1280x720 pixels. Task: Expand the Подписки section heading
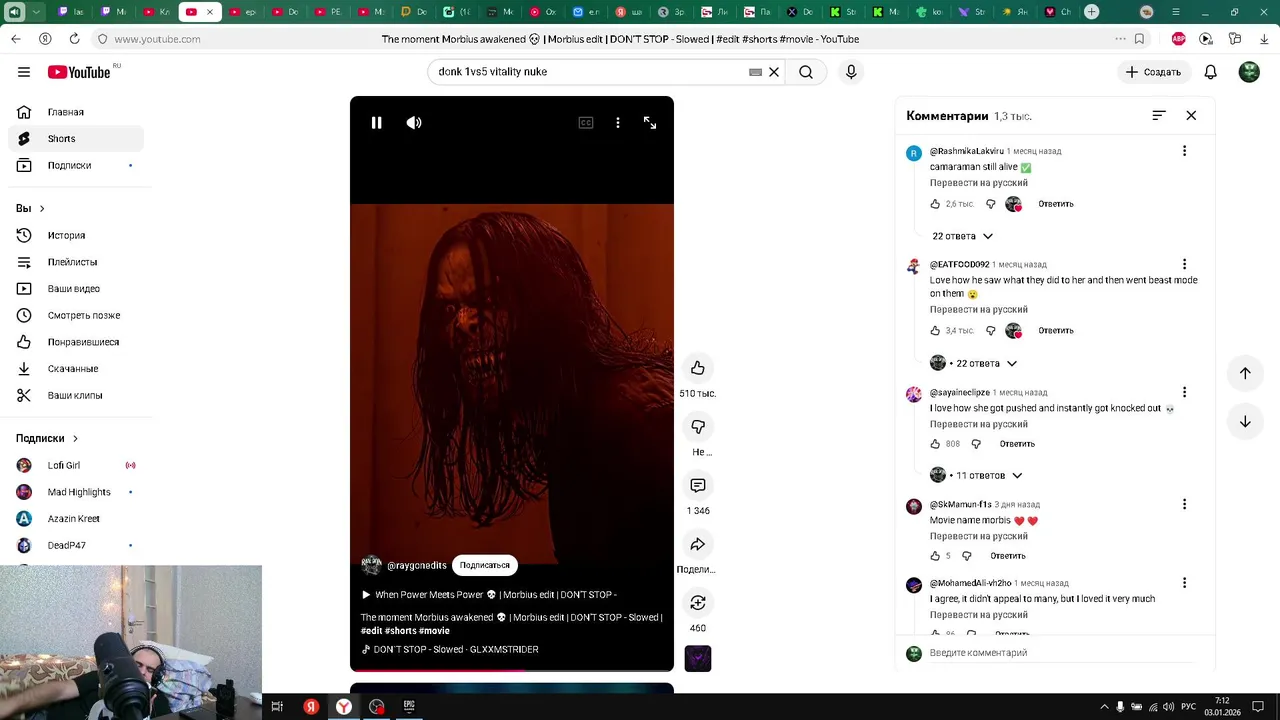[x=47, y=438]
